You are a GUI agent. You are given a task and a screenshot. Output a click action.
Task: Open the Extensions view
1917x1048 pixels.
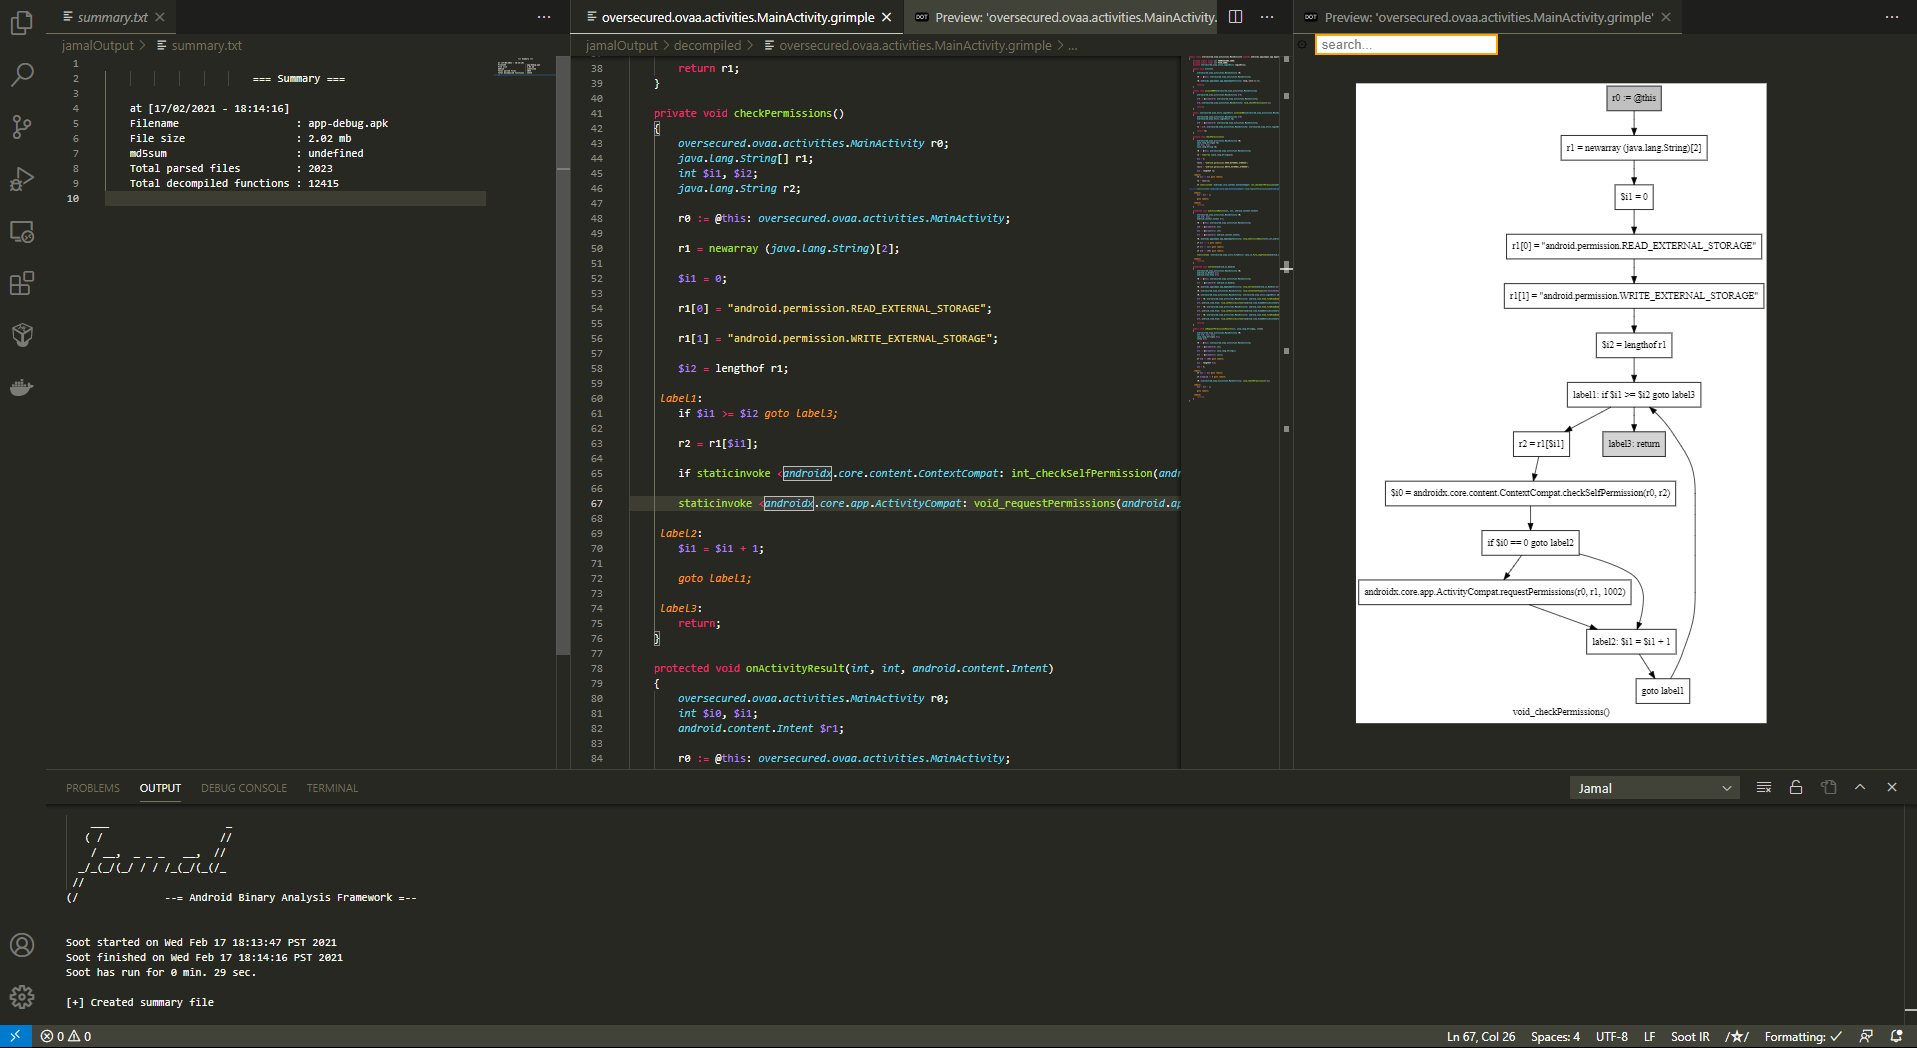tap(22, 284)
